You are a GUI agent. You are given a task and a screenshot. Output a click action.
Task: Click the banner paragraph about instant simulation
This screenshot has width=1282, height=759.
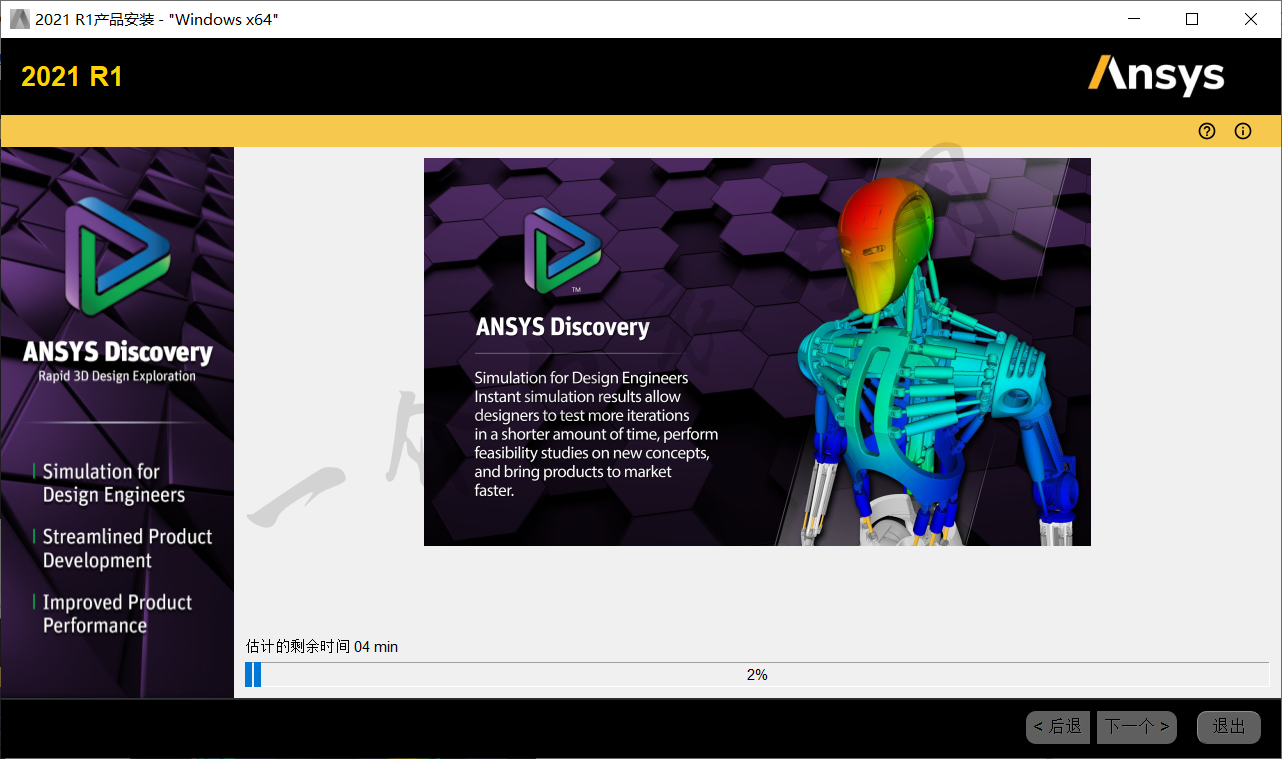596,434
